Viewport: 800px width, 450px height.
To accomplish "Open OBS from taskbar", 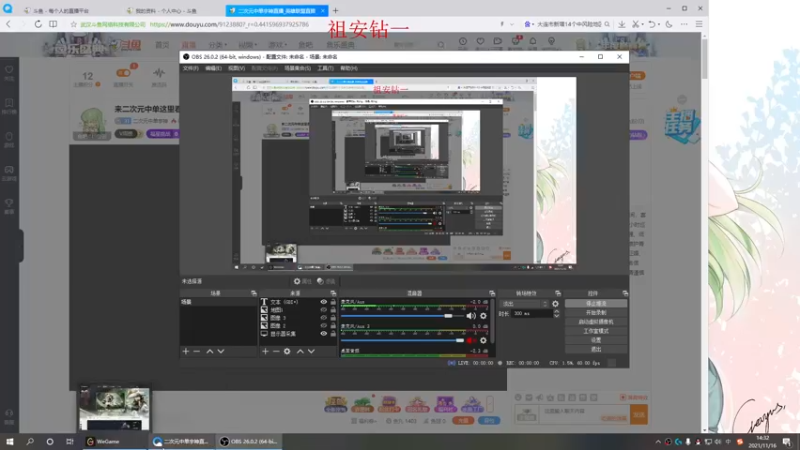I will point(249,441).
